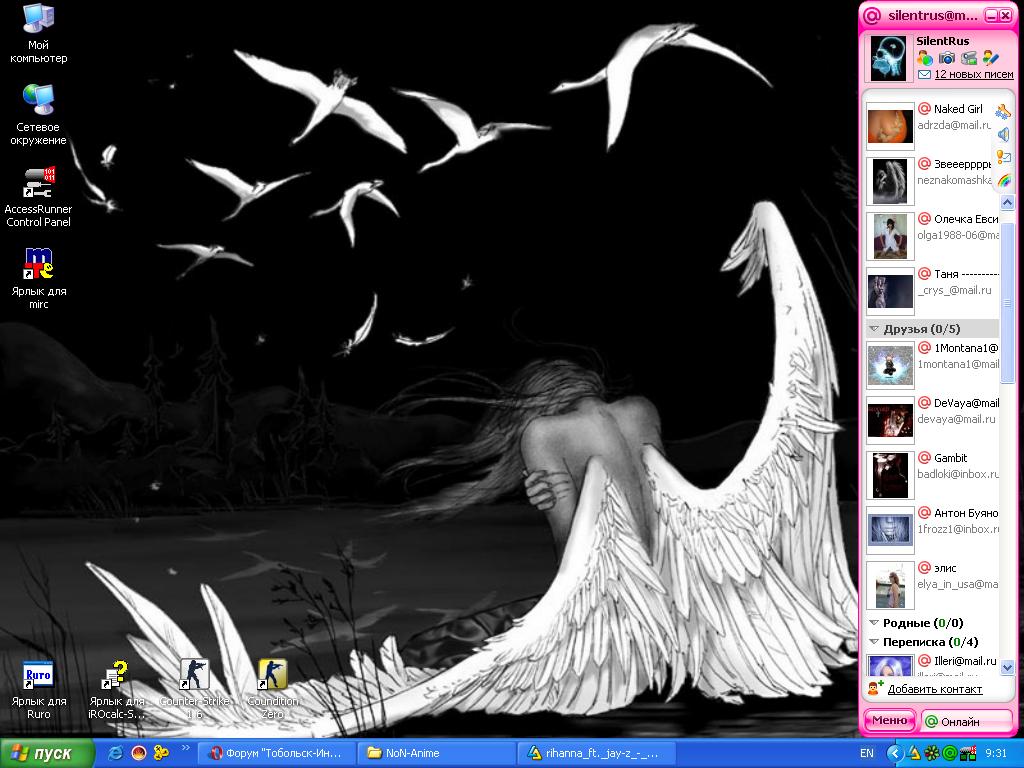This screenshot has width=1024, height=768.
Task: Open the пуск Start button
Action: coord(46,754)
